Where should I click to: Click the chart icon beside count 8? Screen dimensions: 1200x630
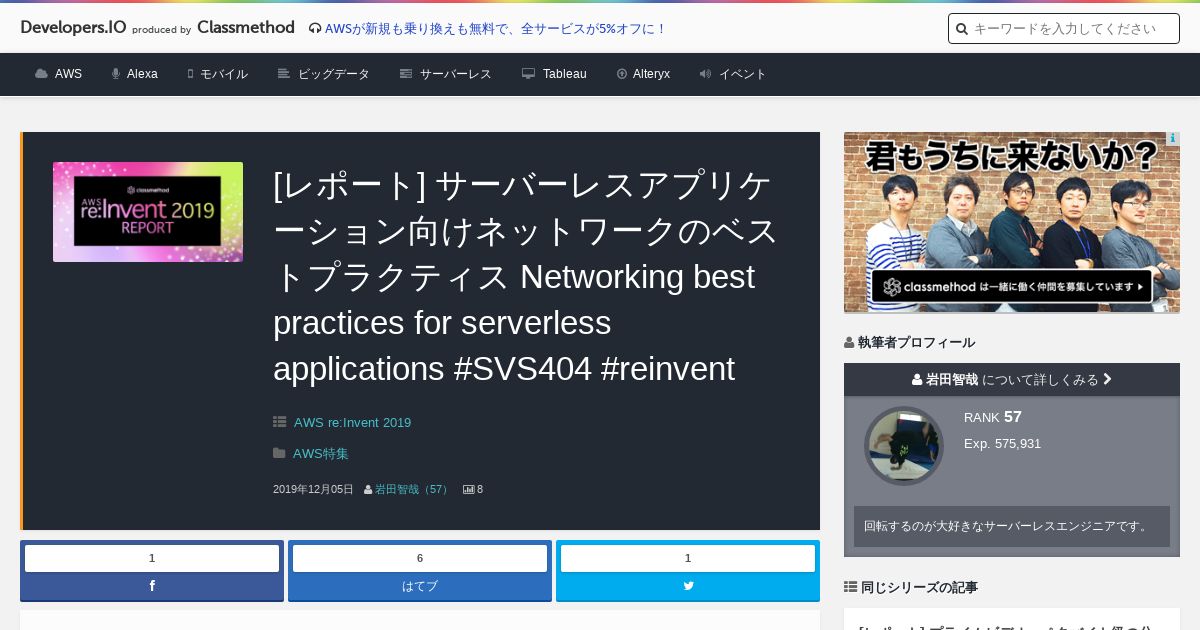468,490
